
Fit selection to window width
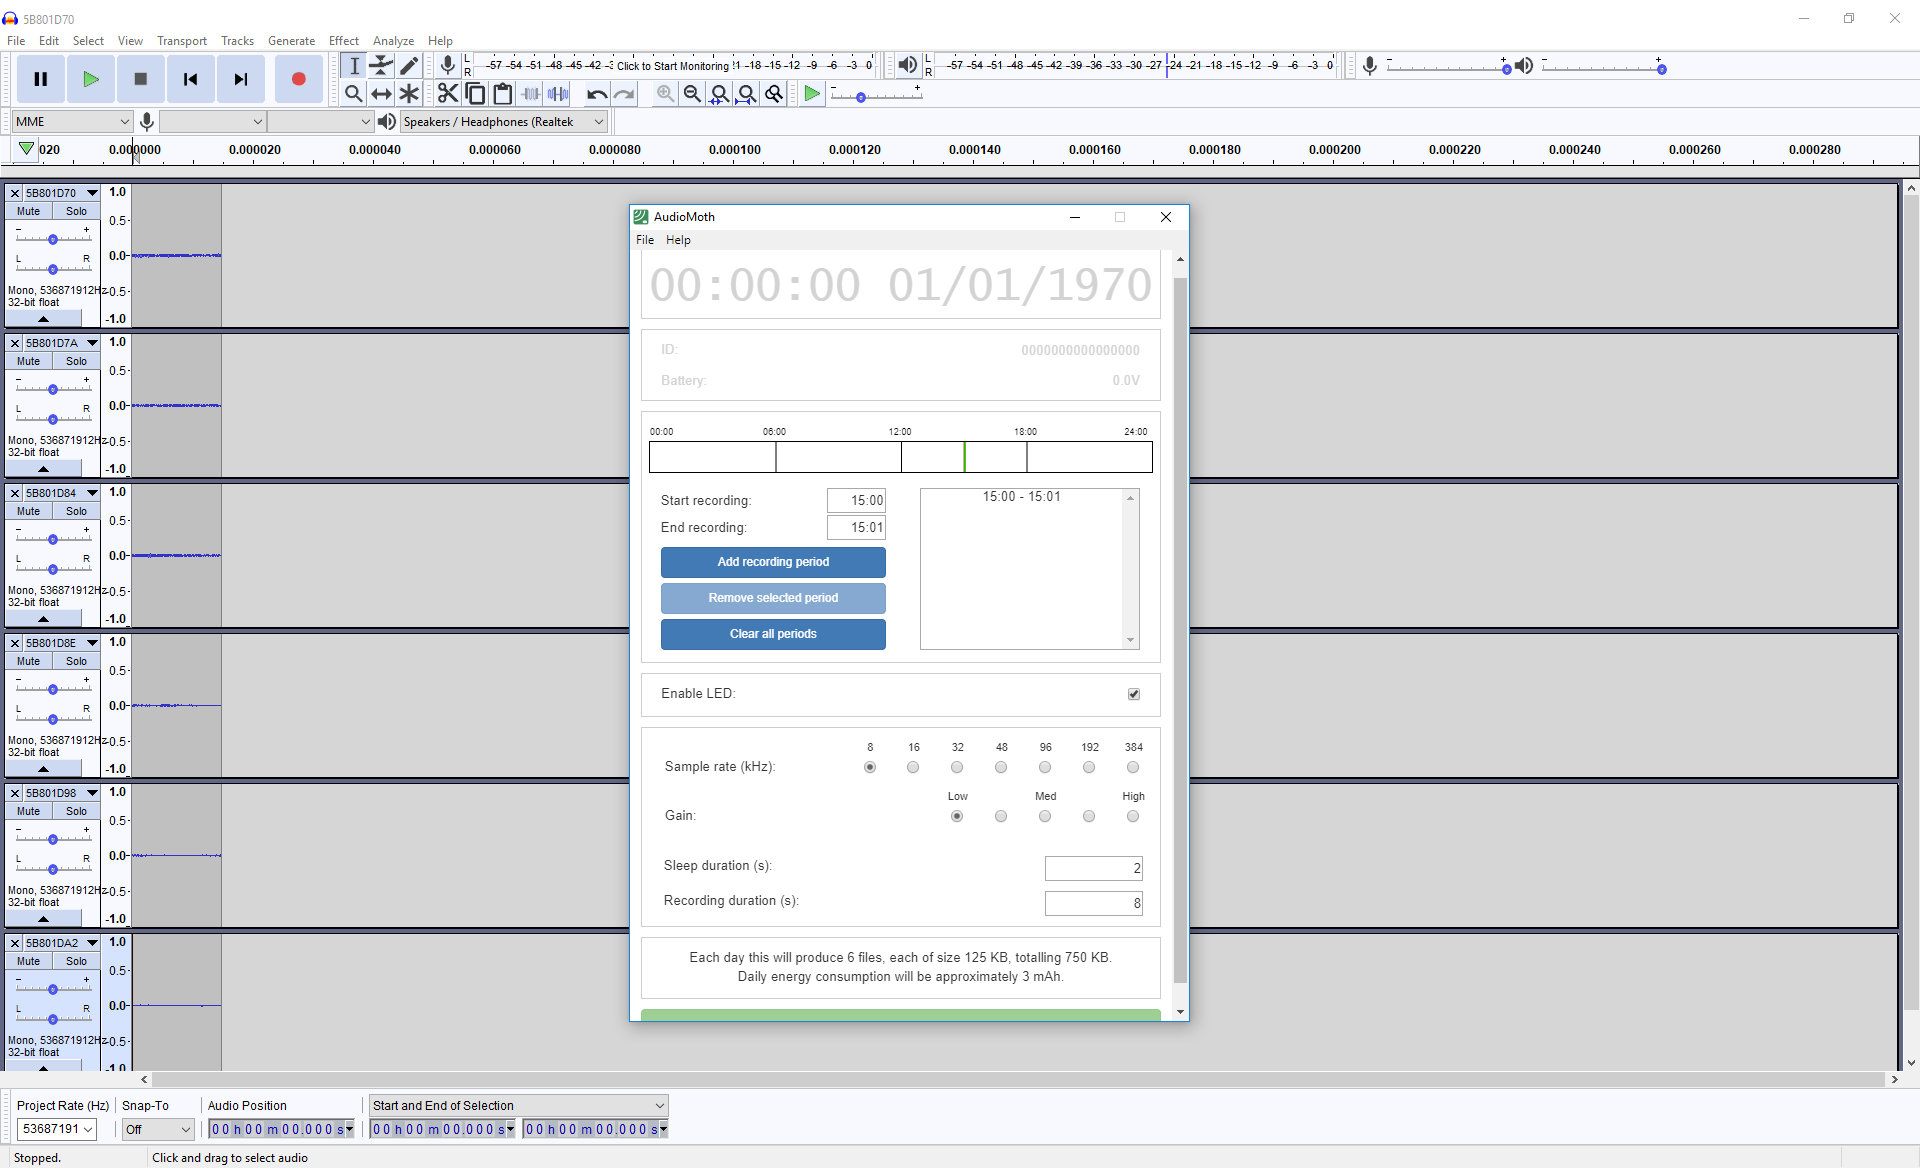[x=719, y=93]
